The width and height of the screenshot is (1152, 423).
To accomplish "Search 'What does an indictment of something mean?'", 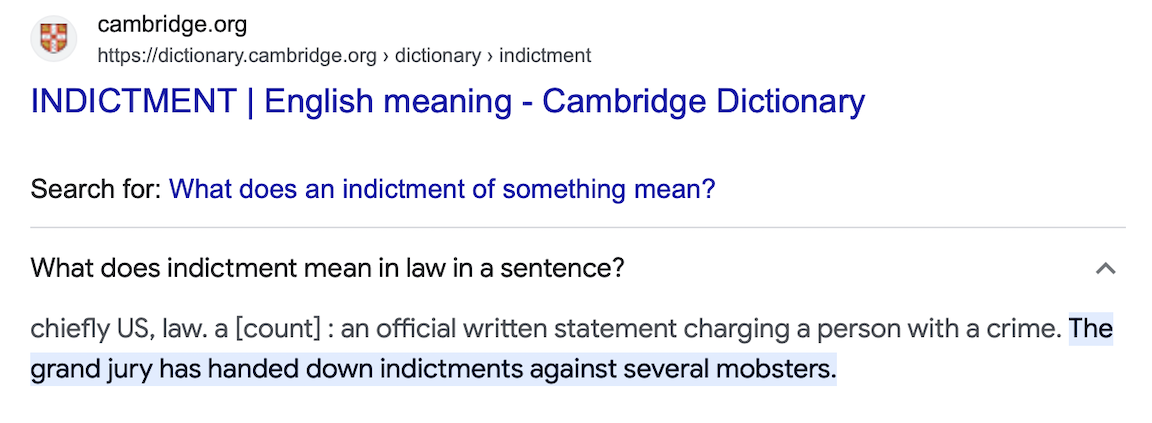I will click(x=442, y=189).
